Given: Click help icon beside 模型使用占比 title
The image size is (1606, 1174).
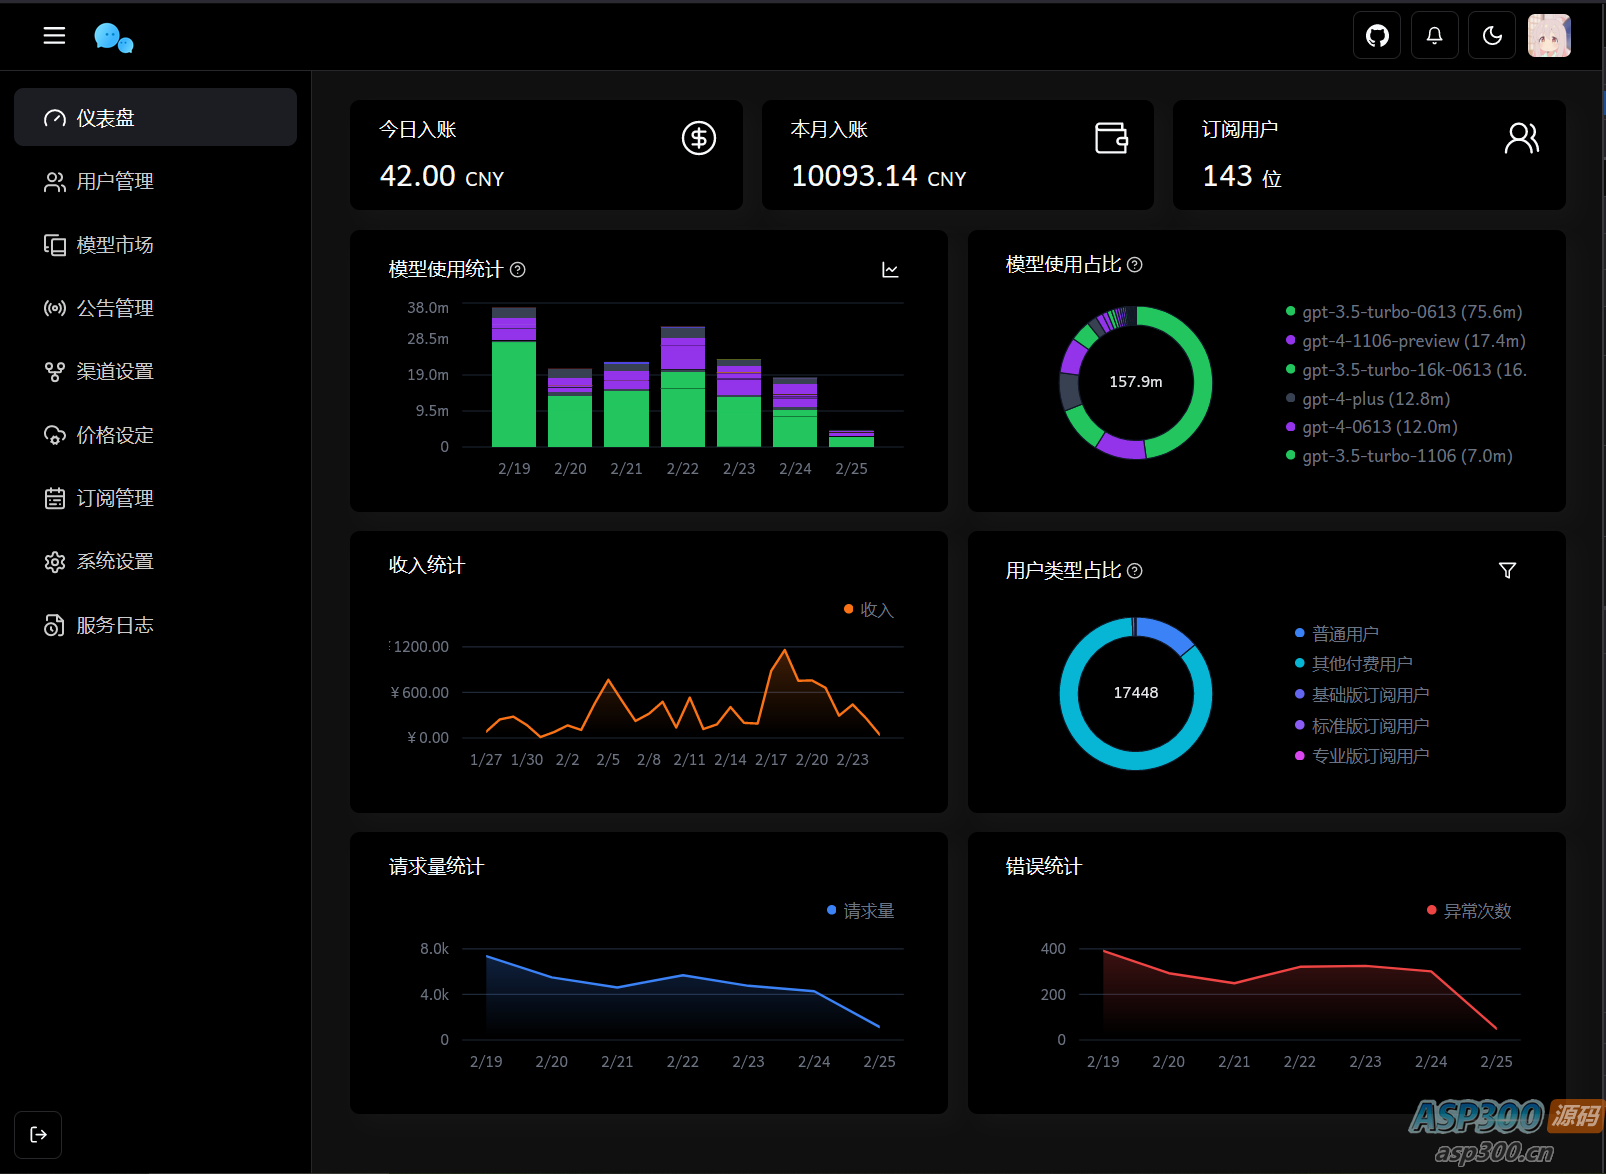Looking at the screenshot, I should 1135,265.
